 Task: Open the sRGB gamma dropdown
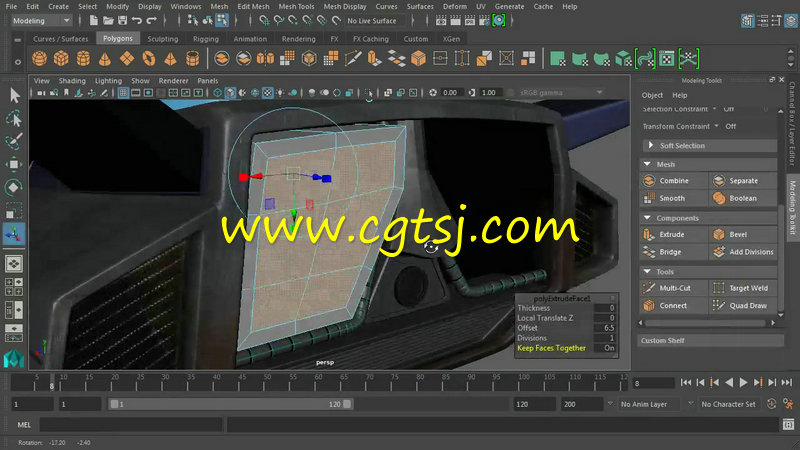561,93
